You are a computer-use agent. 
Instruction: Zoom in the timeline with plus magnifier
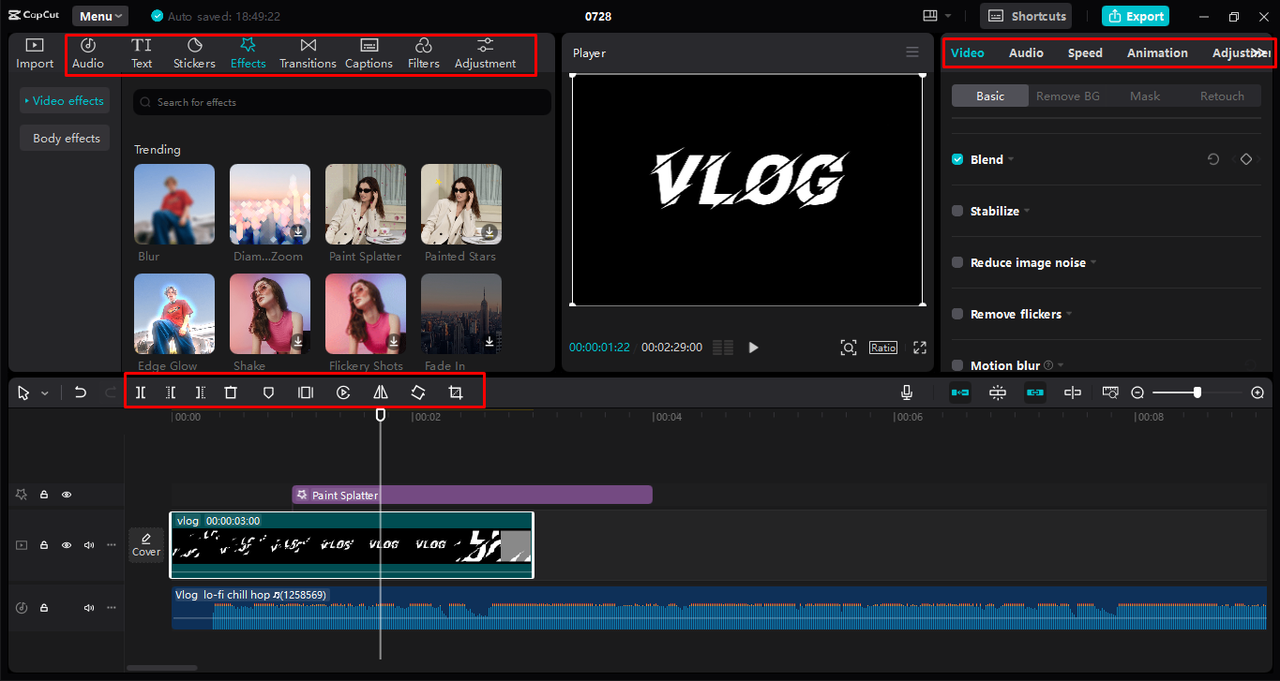1258,393
